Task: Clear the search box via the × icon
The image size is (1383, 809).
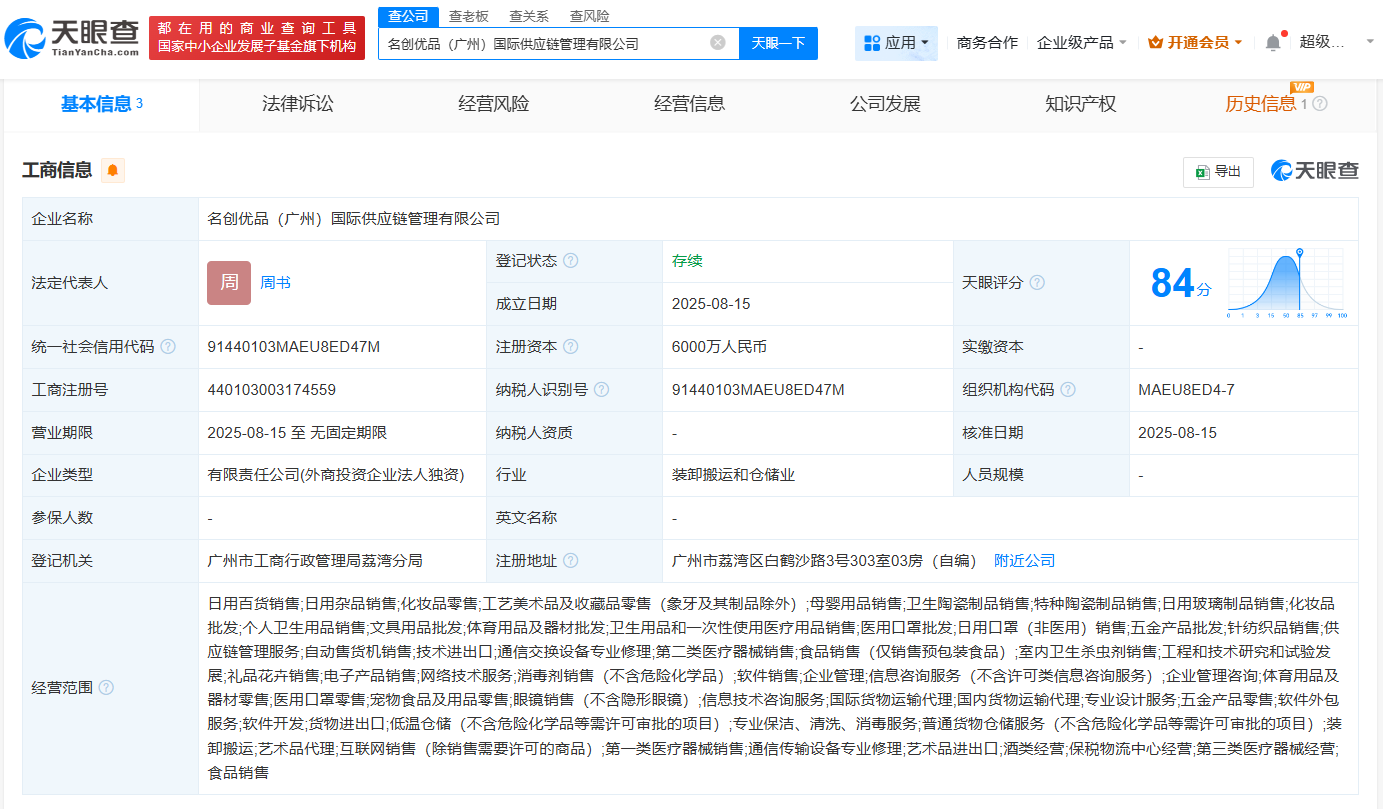Action: coord(716,43)
